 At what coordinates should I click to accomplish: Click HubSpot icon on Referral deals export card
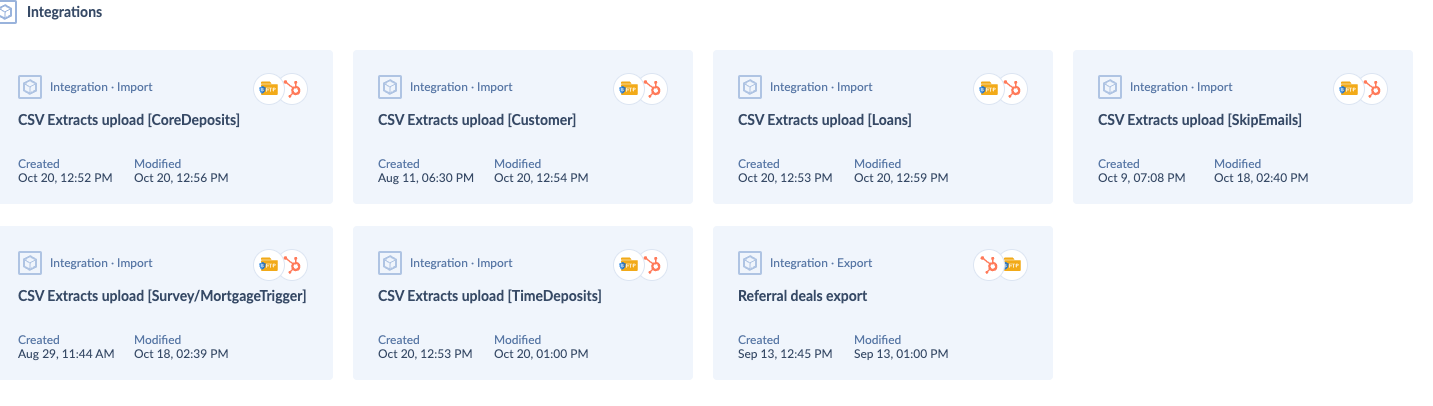[989, 265]
